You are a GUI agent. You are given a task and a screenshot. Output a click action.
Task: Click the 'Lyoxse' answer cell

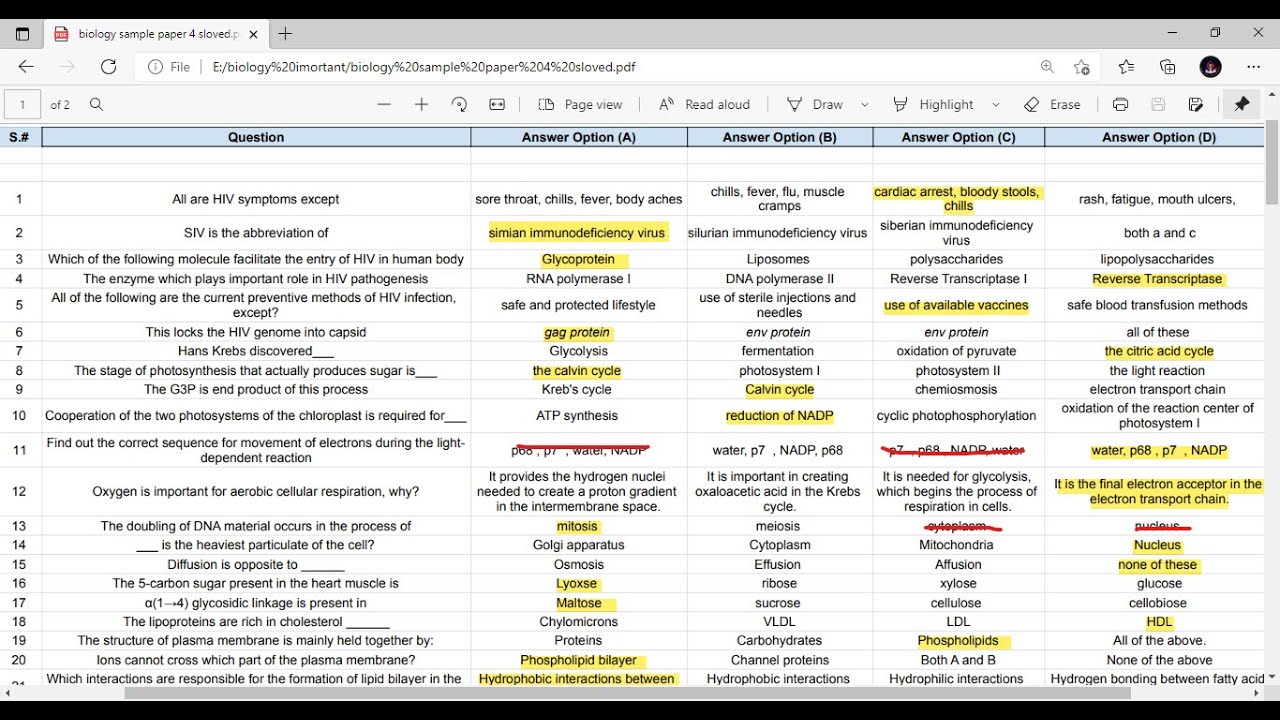(x=577, y=583)
